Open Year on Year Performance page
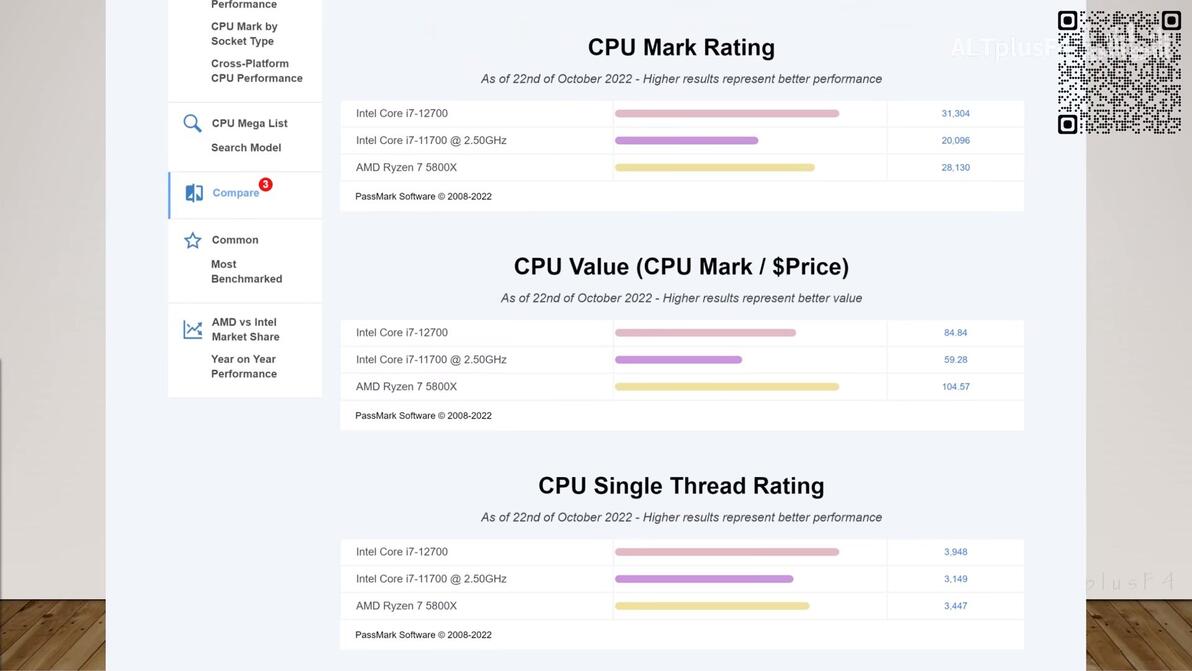 tap(244, 366)
